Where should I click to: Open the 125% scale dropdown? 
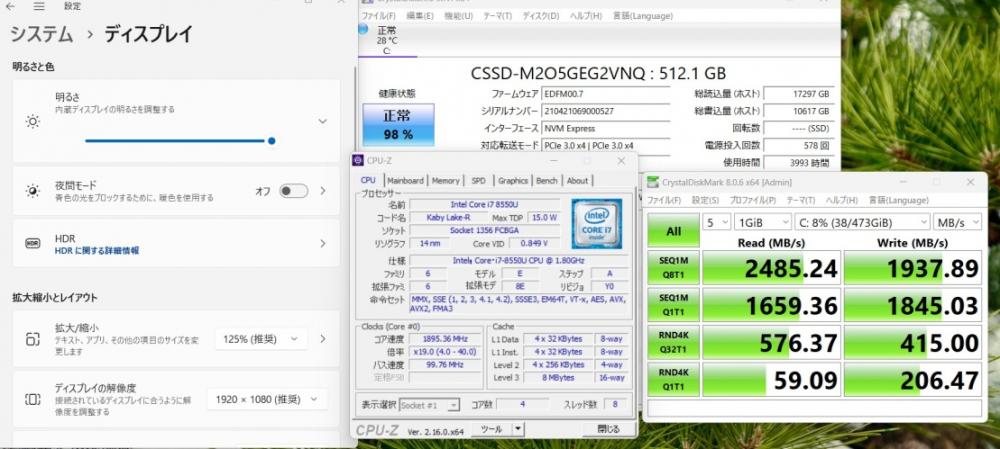261,339
